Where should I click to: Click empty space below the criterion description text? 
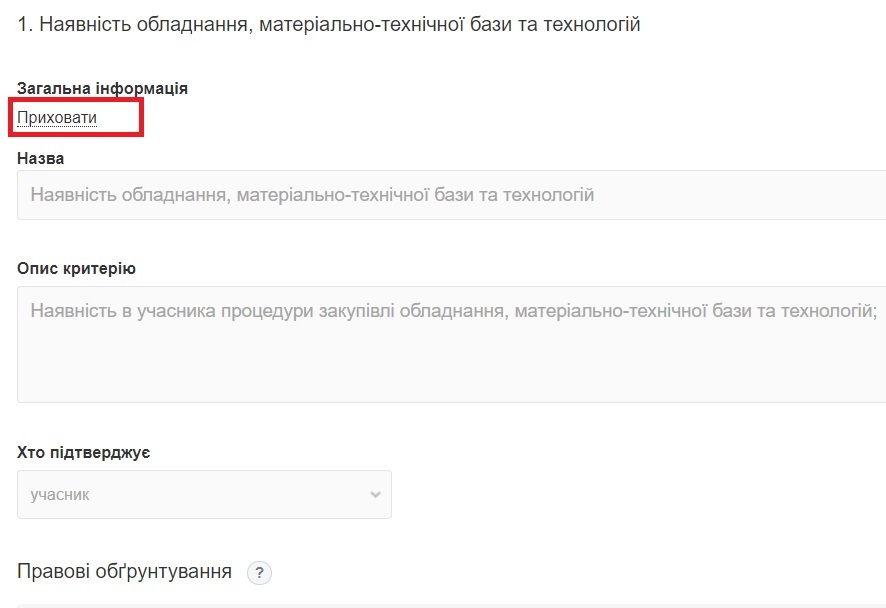[x=450, y=370]
